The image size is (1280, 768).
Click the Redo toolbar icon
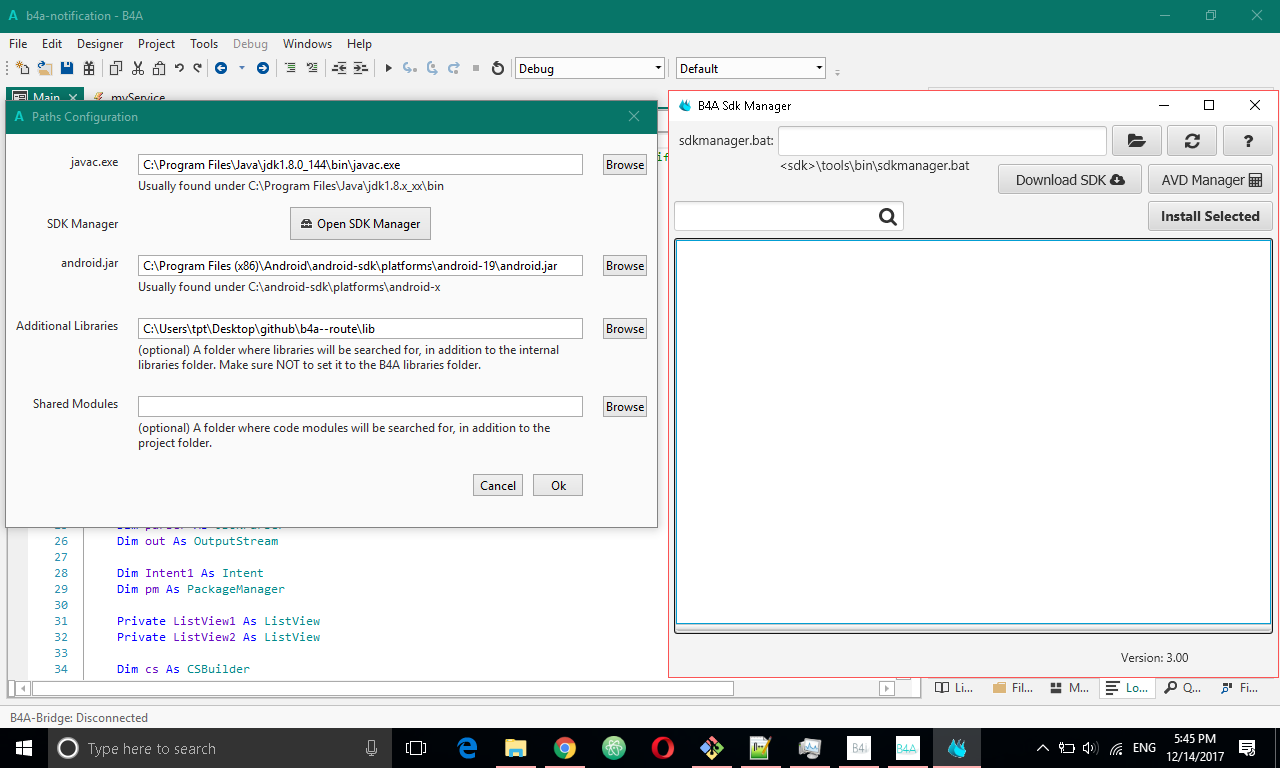(197, 68)
